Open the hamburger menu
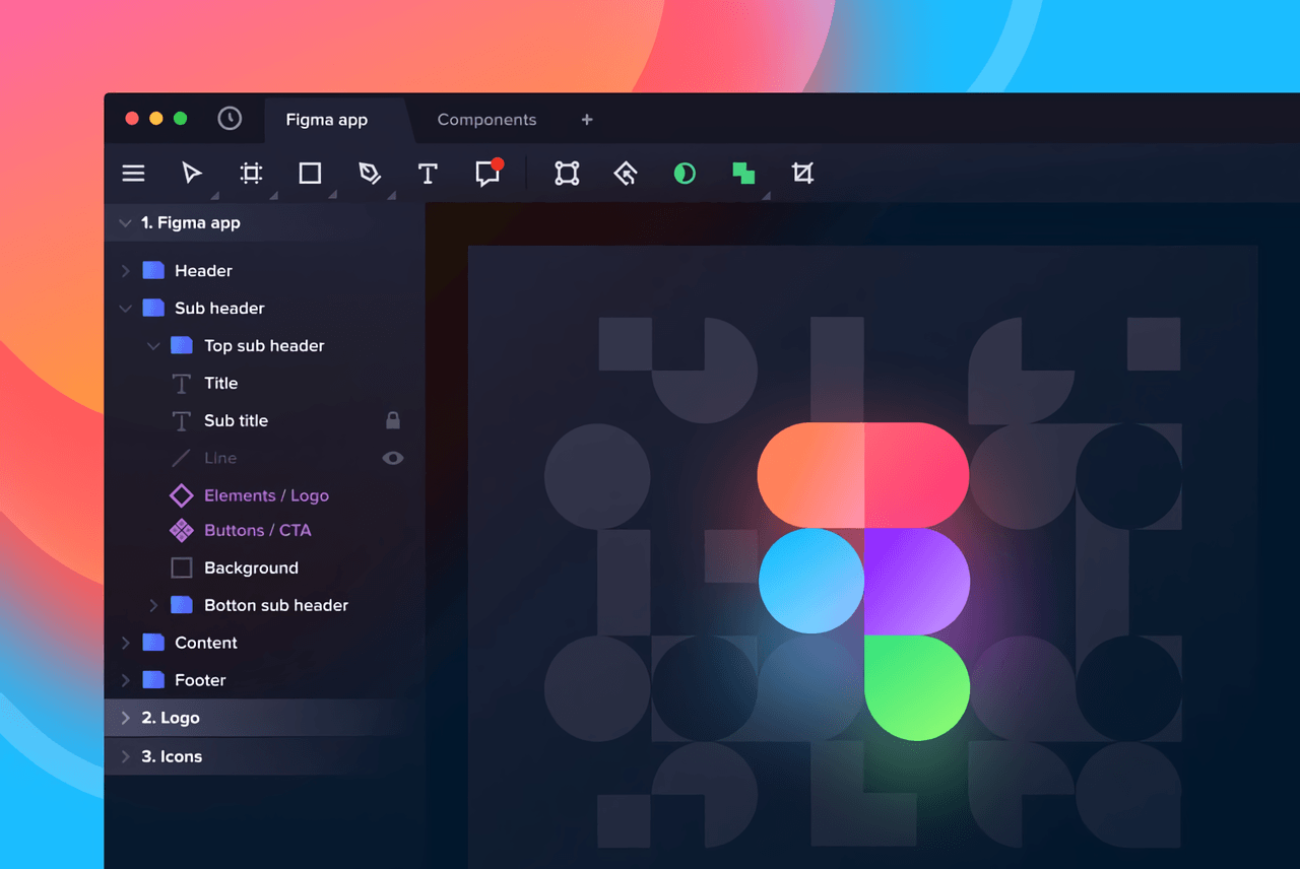The height and width of the screenshot is (869, 1300). tap(133, 173)
